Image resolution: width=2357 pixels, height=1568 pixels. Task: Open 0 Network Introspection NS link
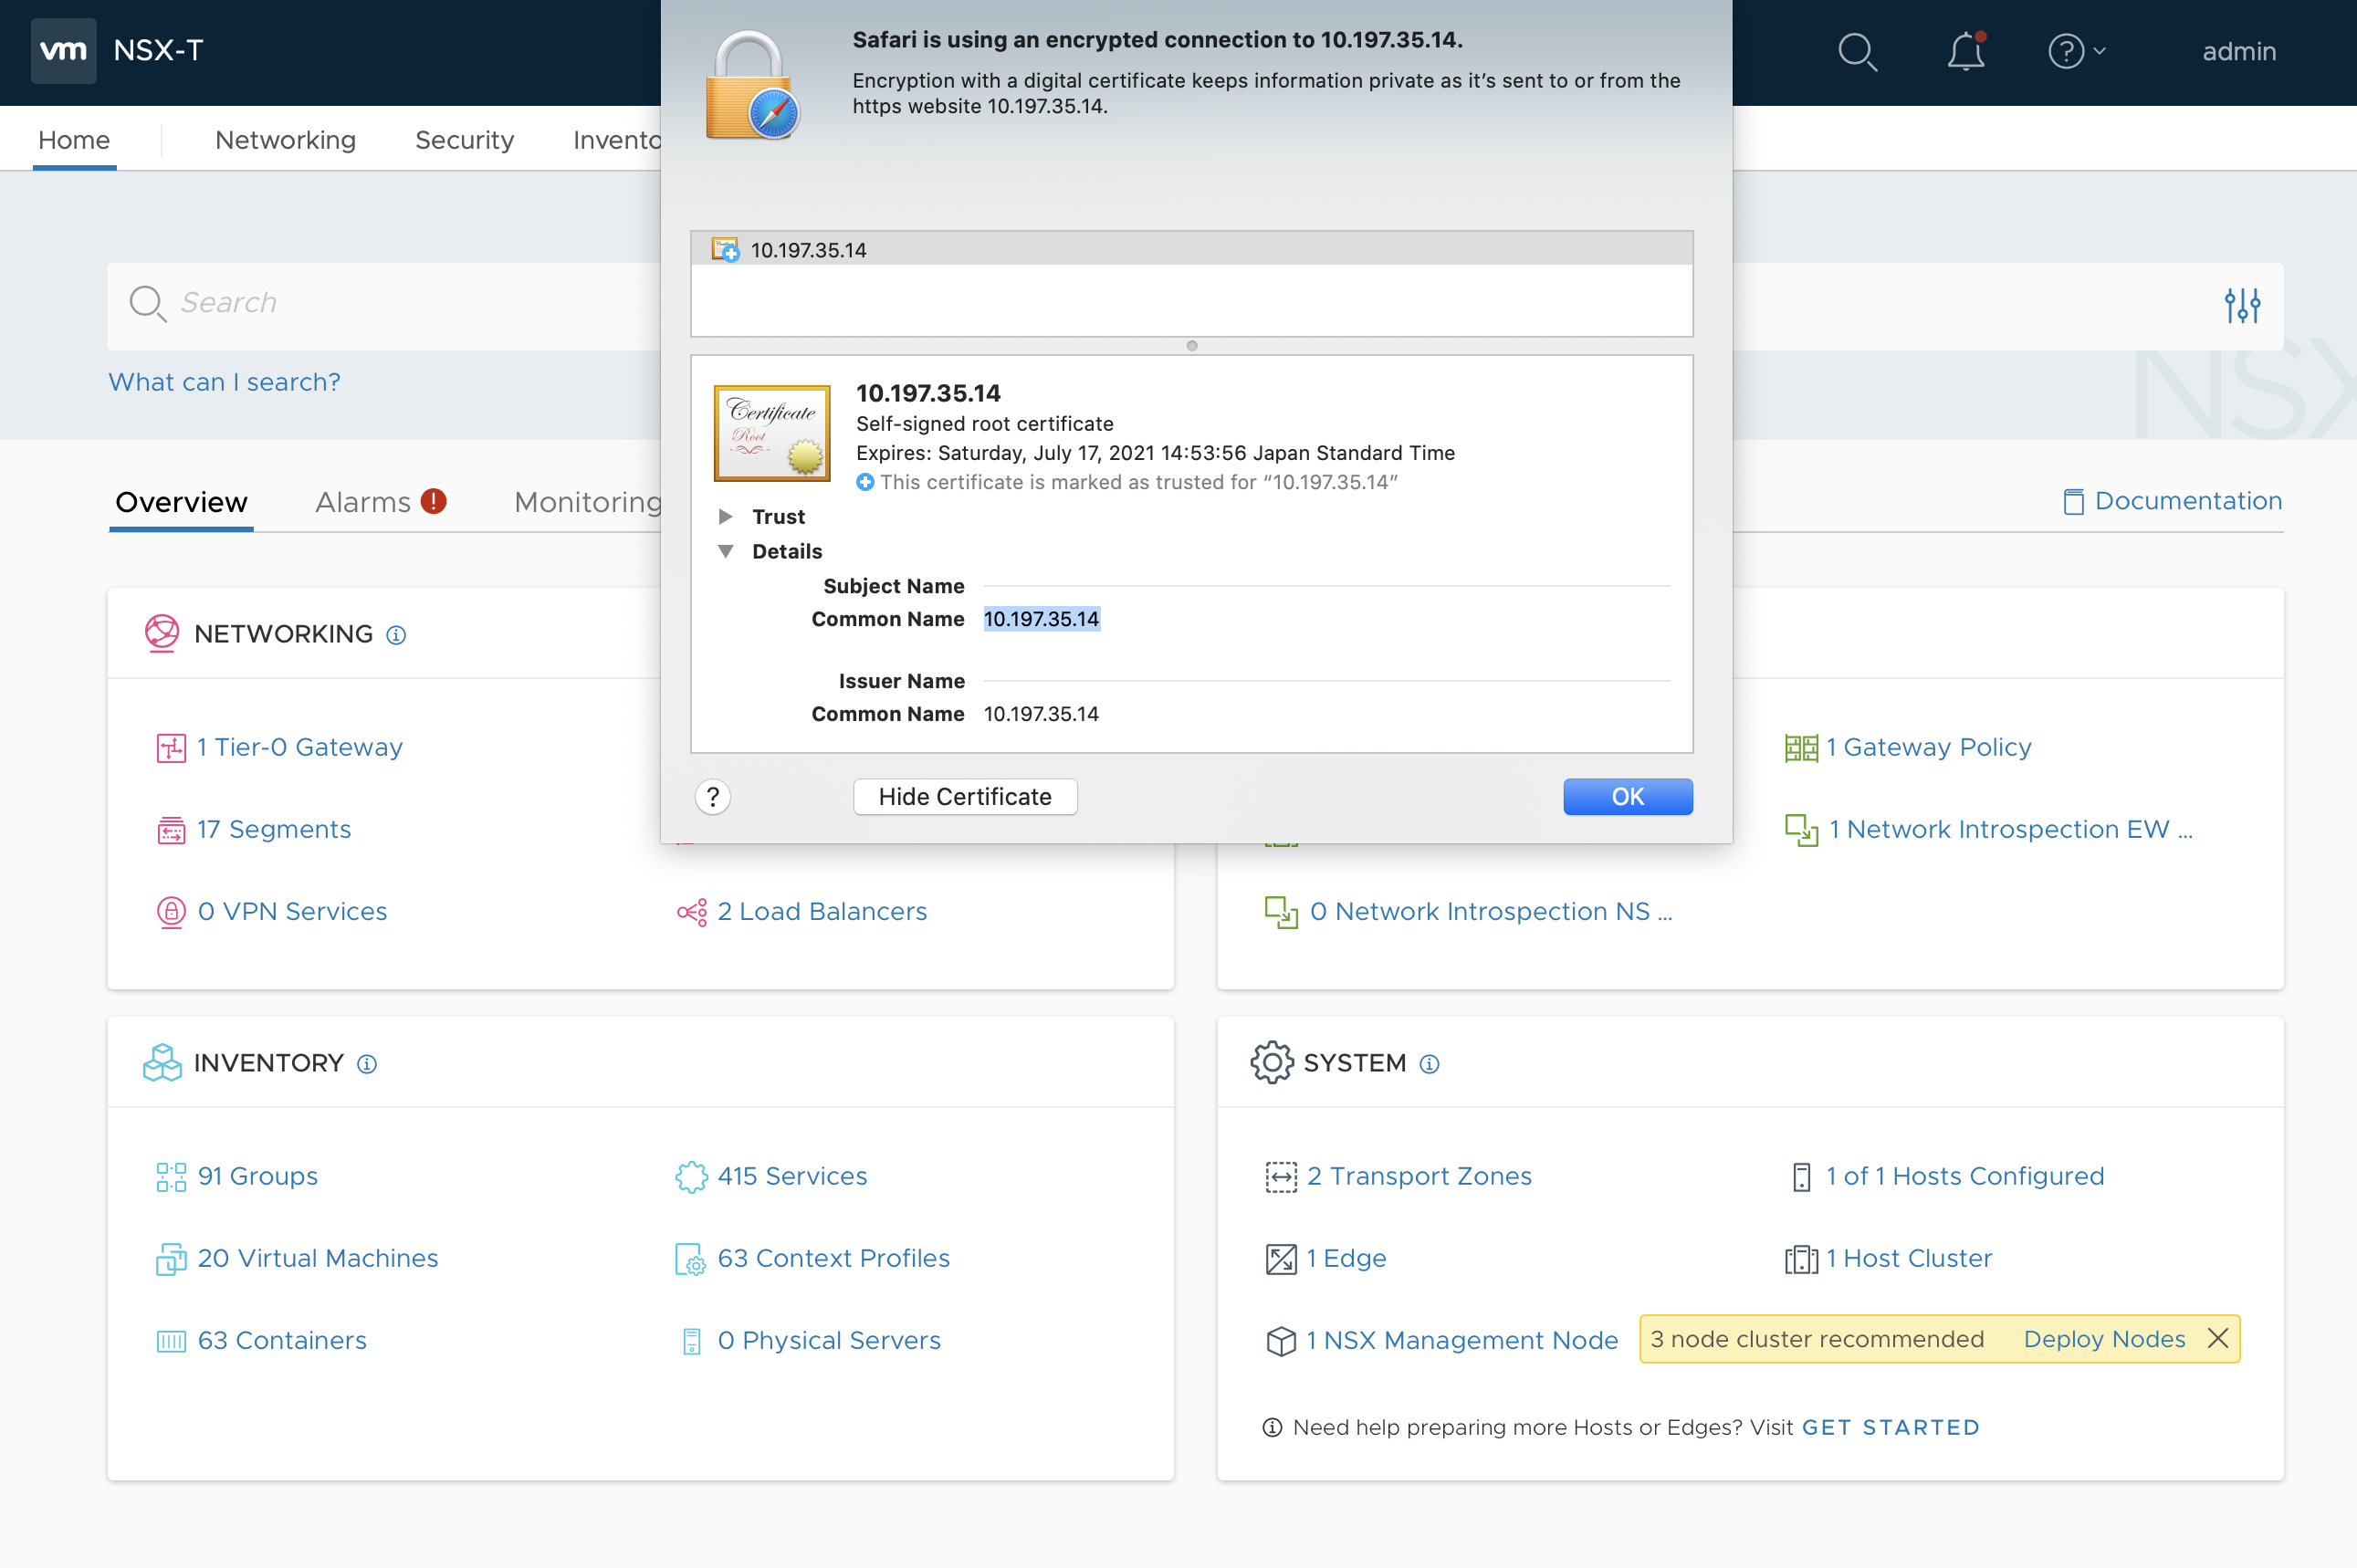point(1490,911)
